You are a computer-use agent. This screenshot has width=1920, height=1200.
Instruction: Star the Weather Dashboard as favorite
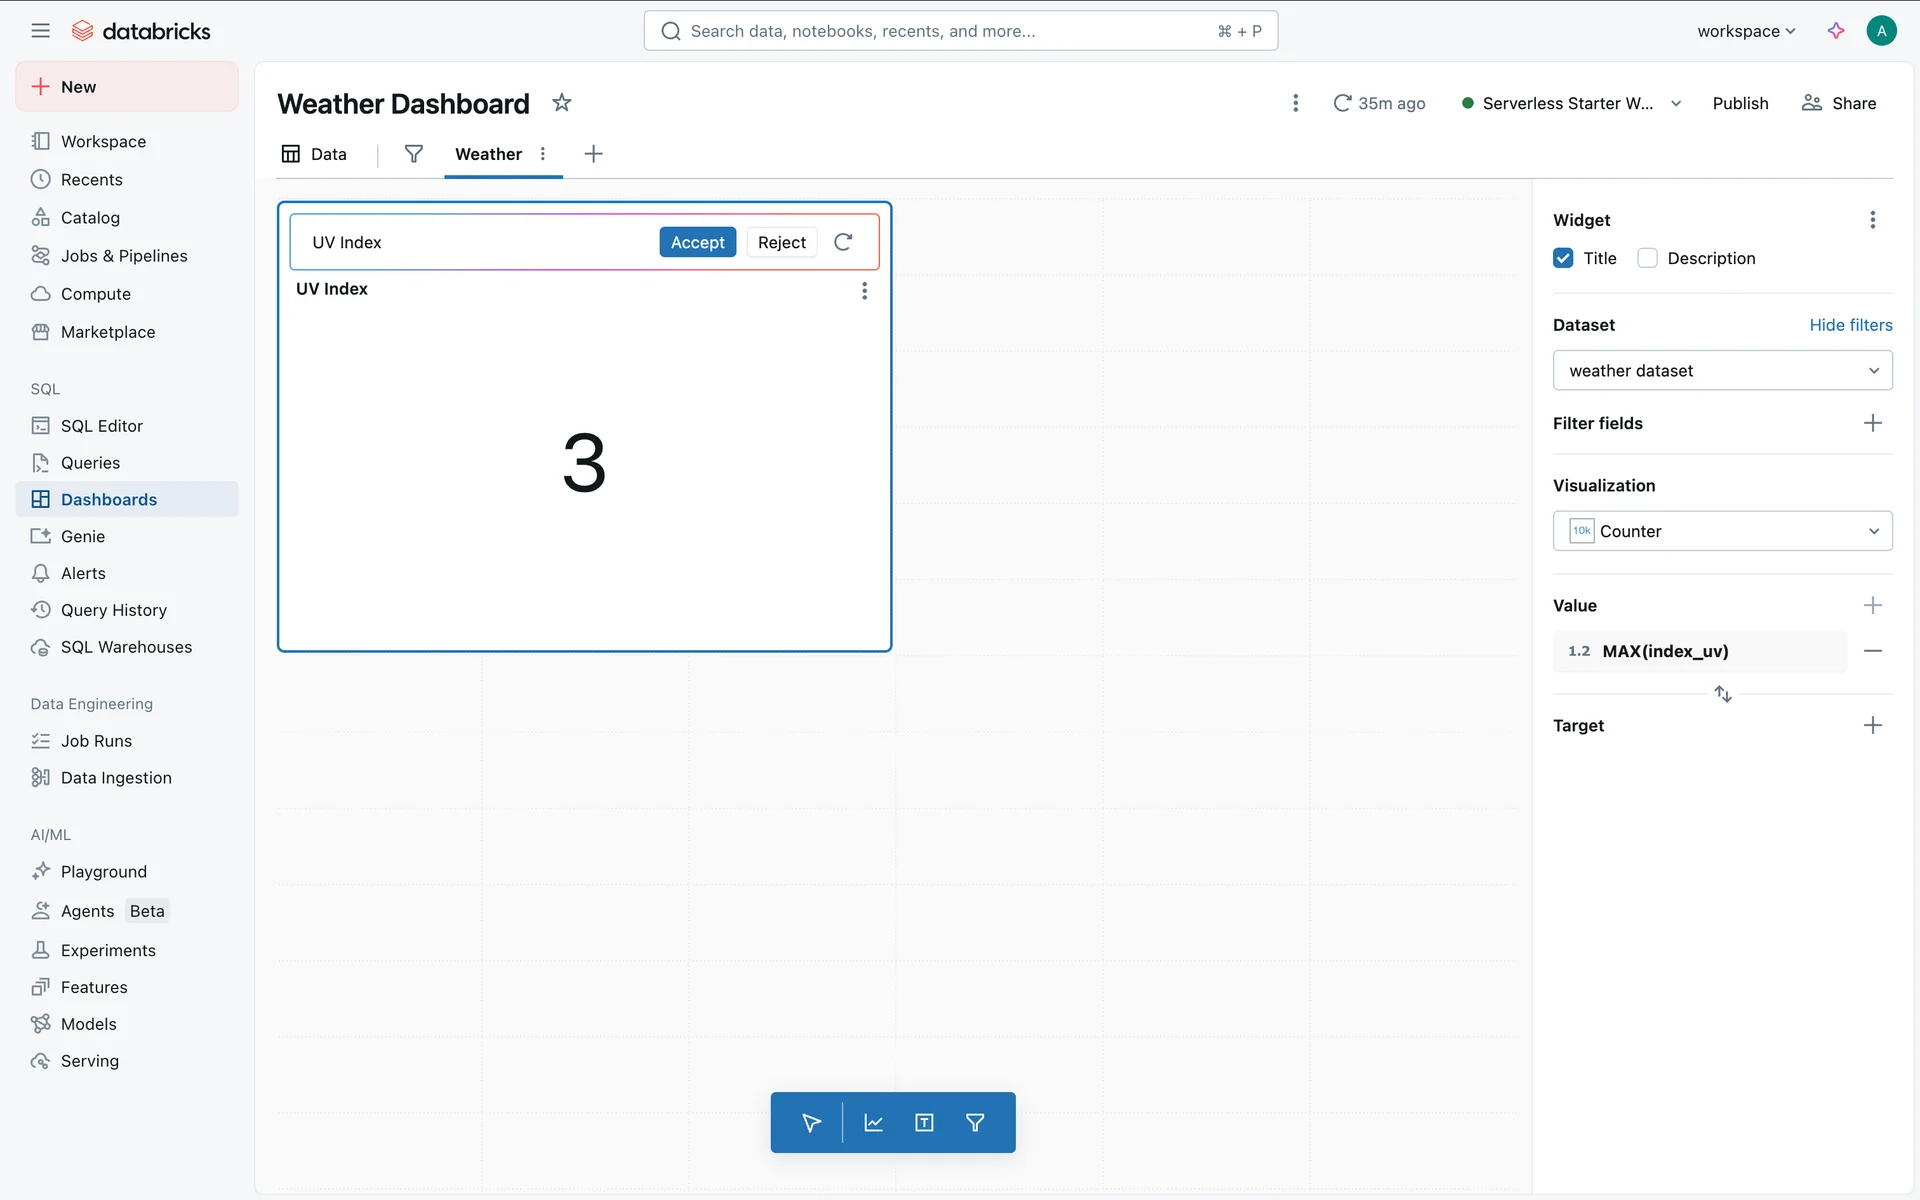coord(562,103)
